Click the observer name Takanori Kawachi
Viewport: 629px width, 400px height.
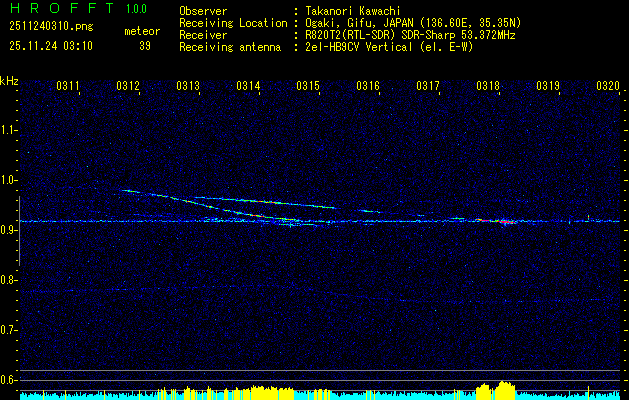pyautogui.click(x=353, y=11)
